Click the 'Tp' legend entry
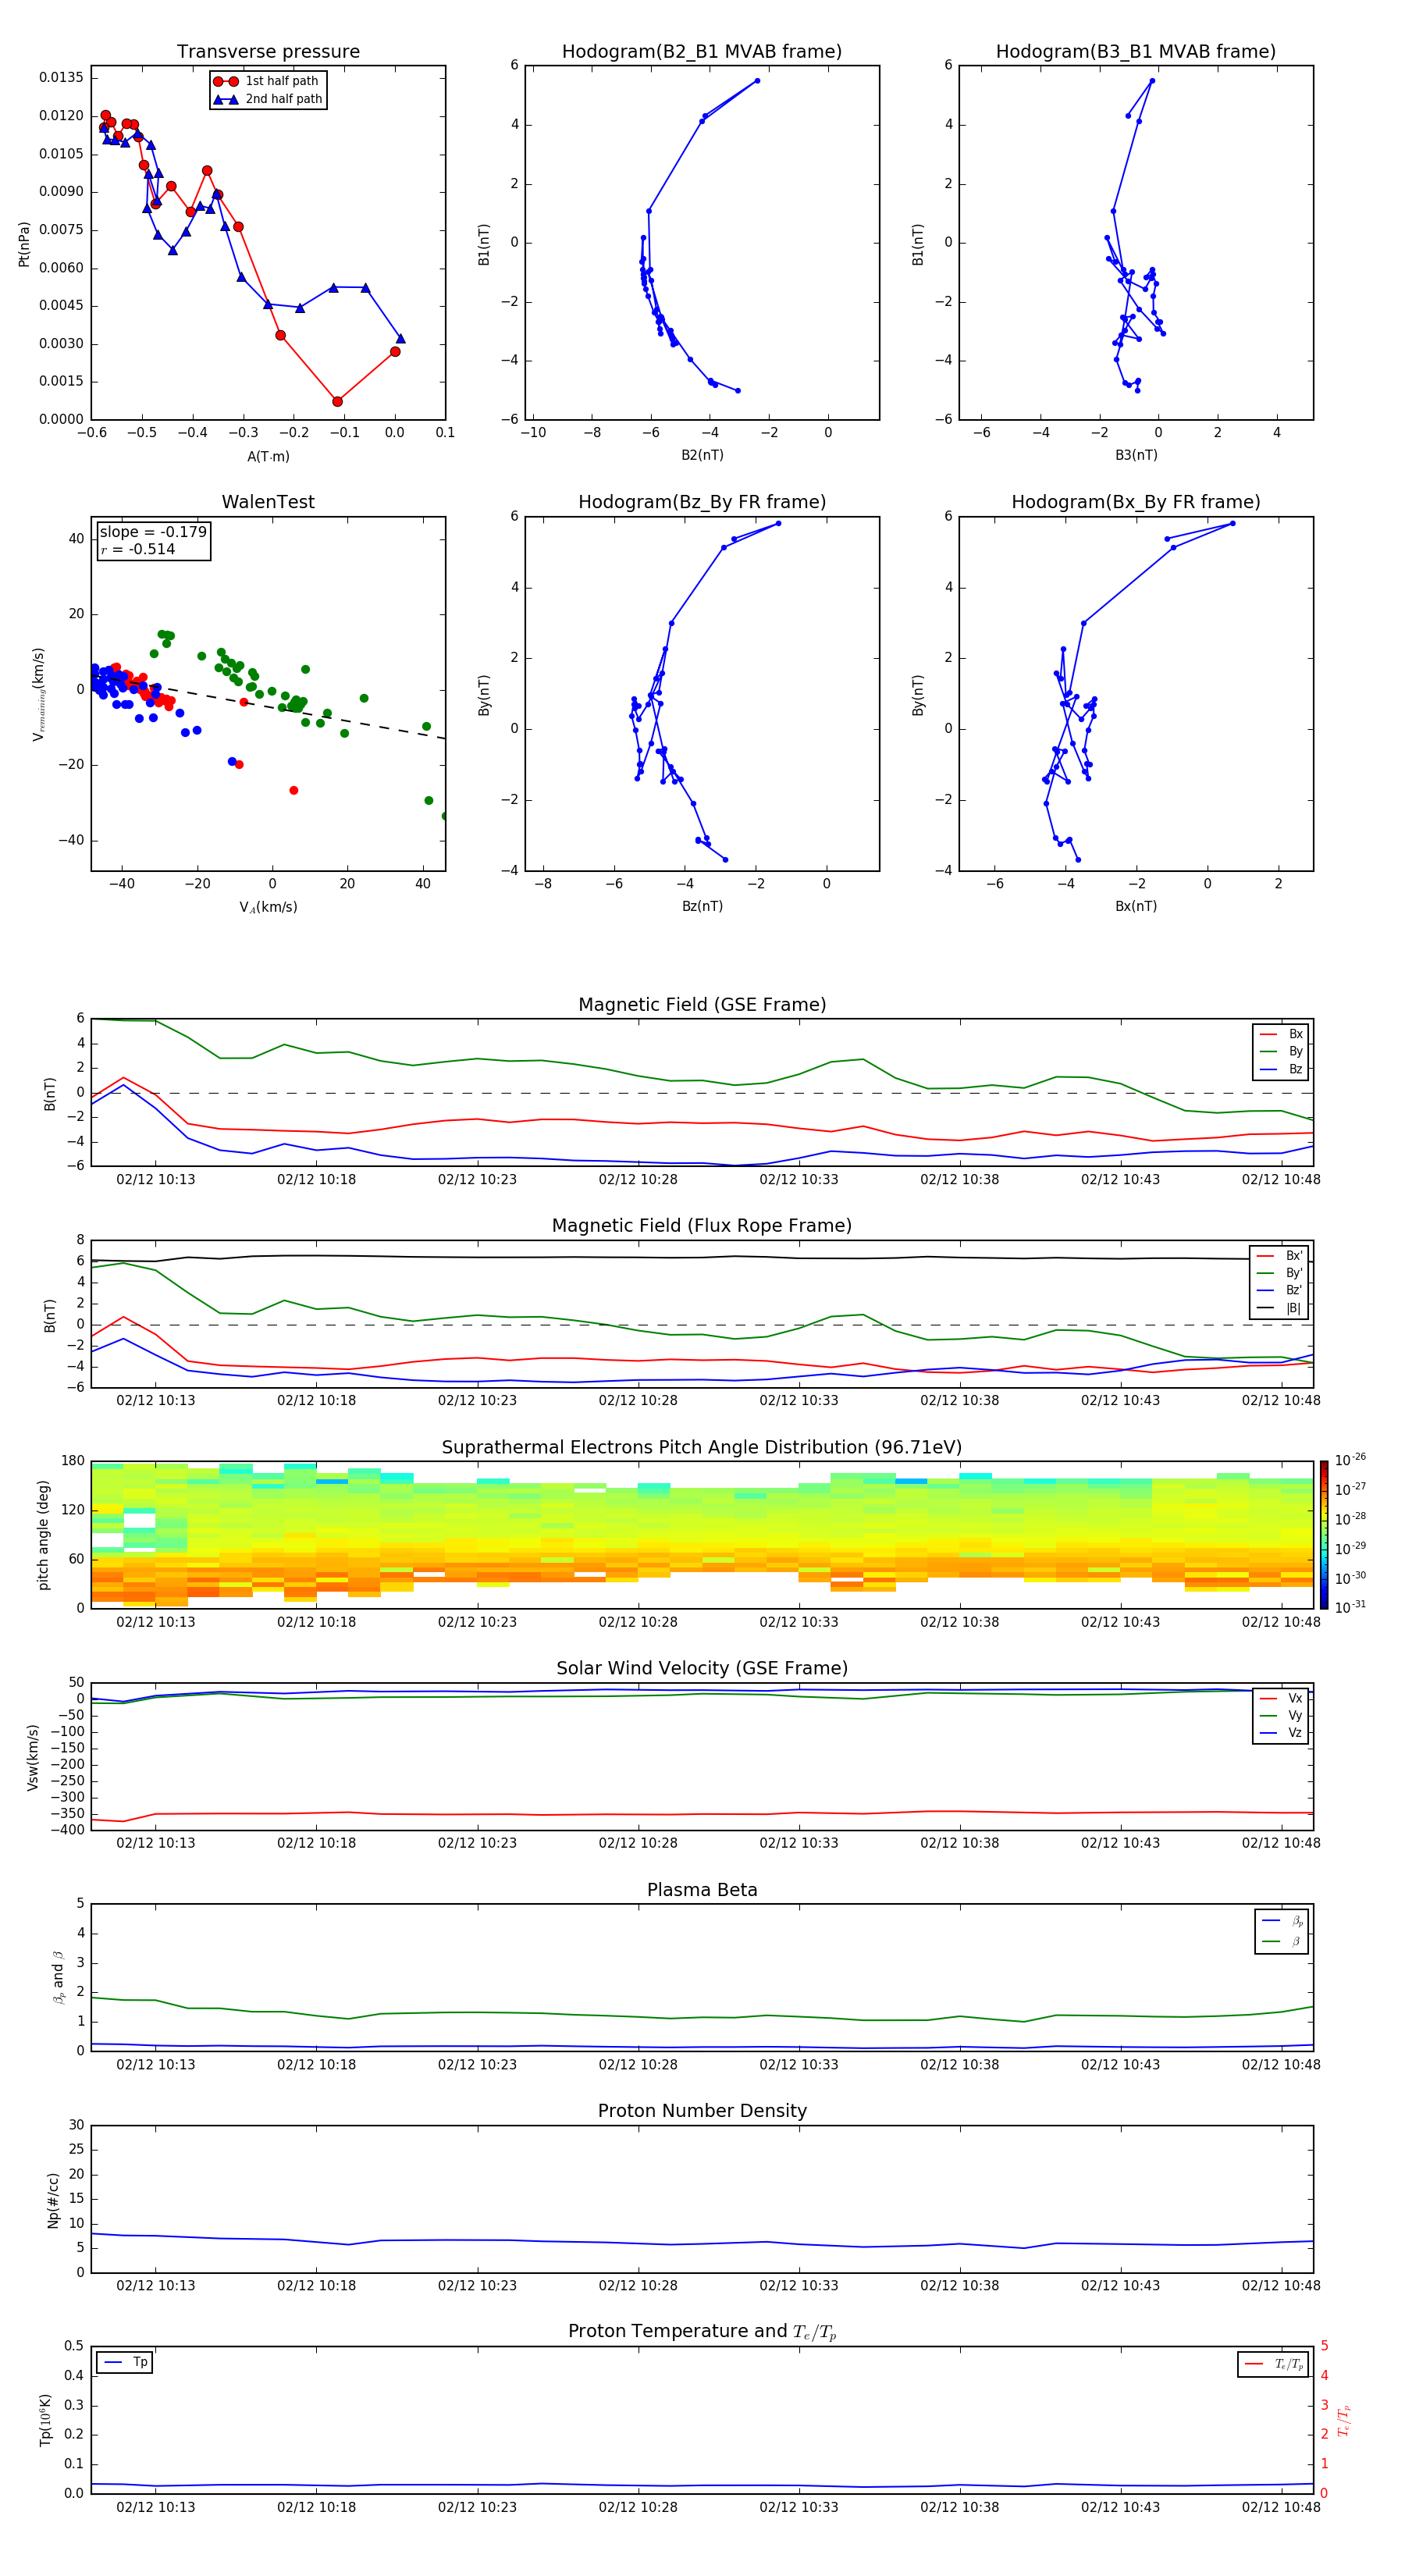 click(x=124, y=2363)
